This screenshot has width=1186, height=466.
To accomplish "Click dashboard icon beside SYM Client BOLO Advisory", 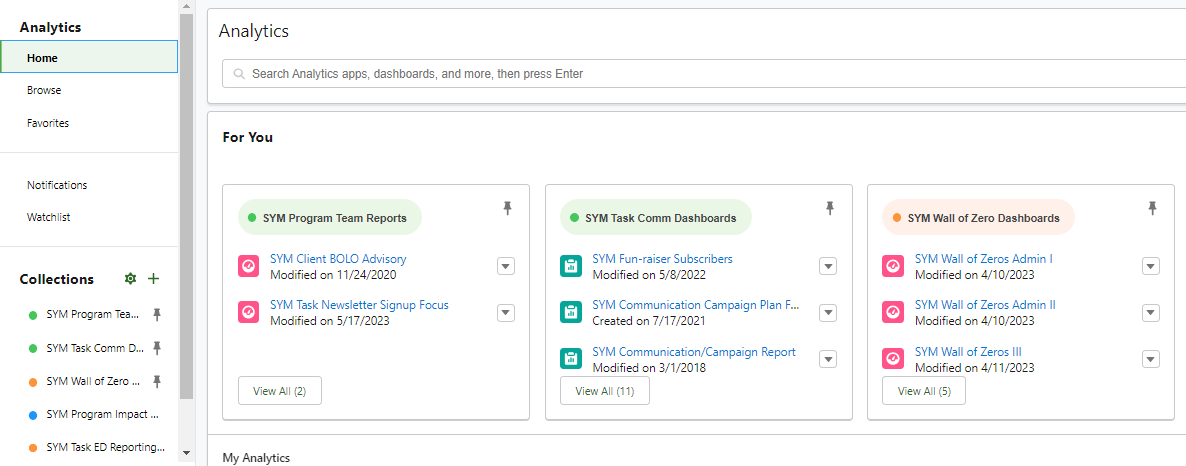I will coord(249,266).
